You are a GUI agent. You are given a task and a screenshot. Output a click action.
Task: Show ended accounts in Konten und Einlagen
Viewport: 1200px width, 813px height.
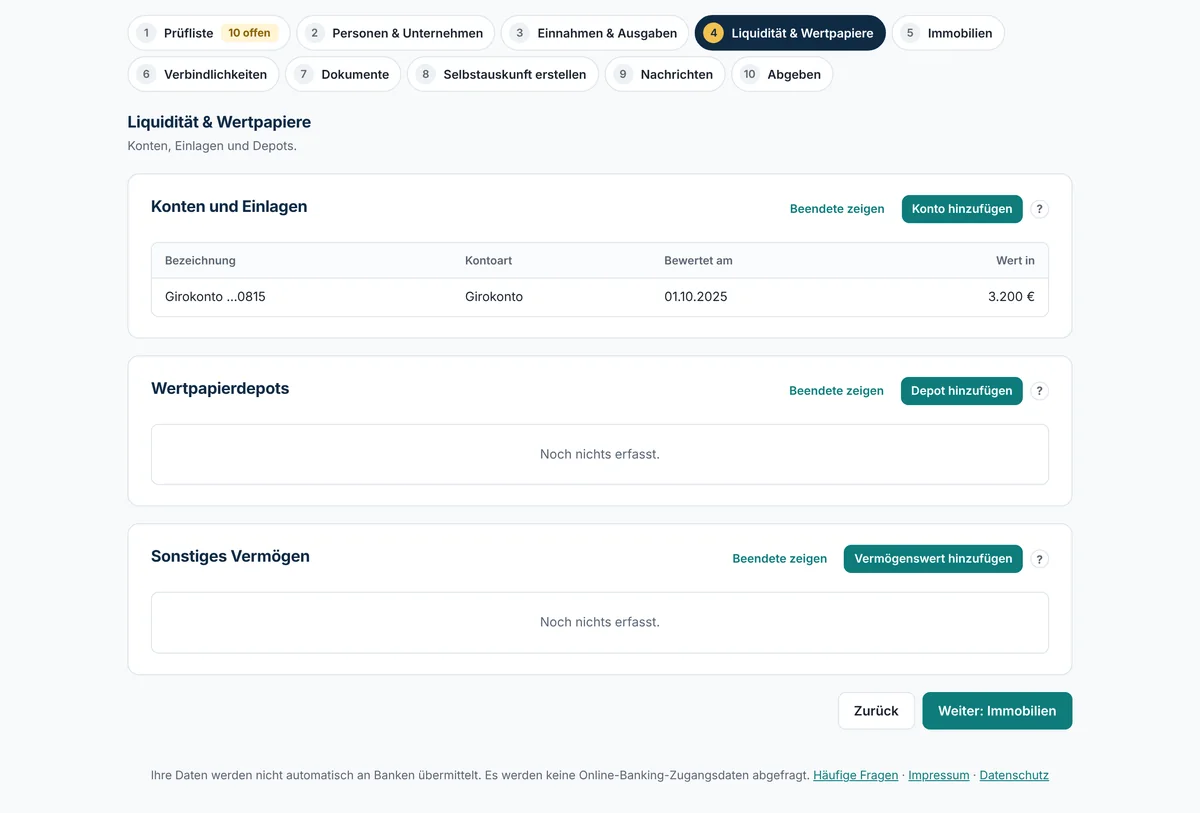point(837,209)
